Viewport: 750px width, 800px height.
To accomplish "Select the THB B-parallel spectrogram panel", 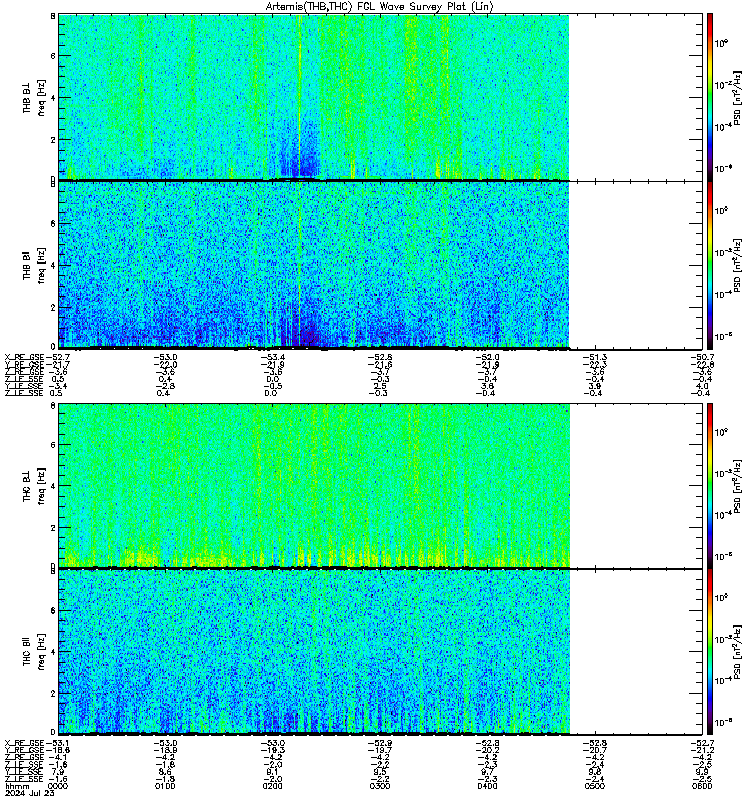I will coord(381,265).
